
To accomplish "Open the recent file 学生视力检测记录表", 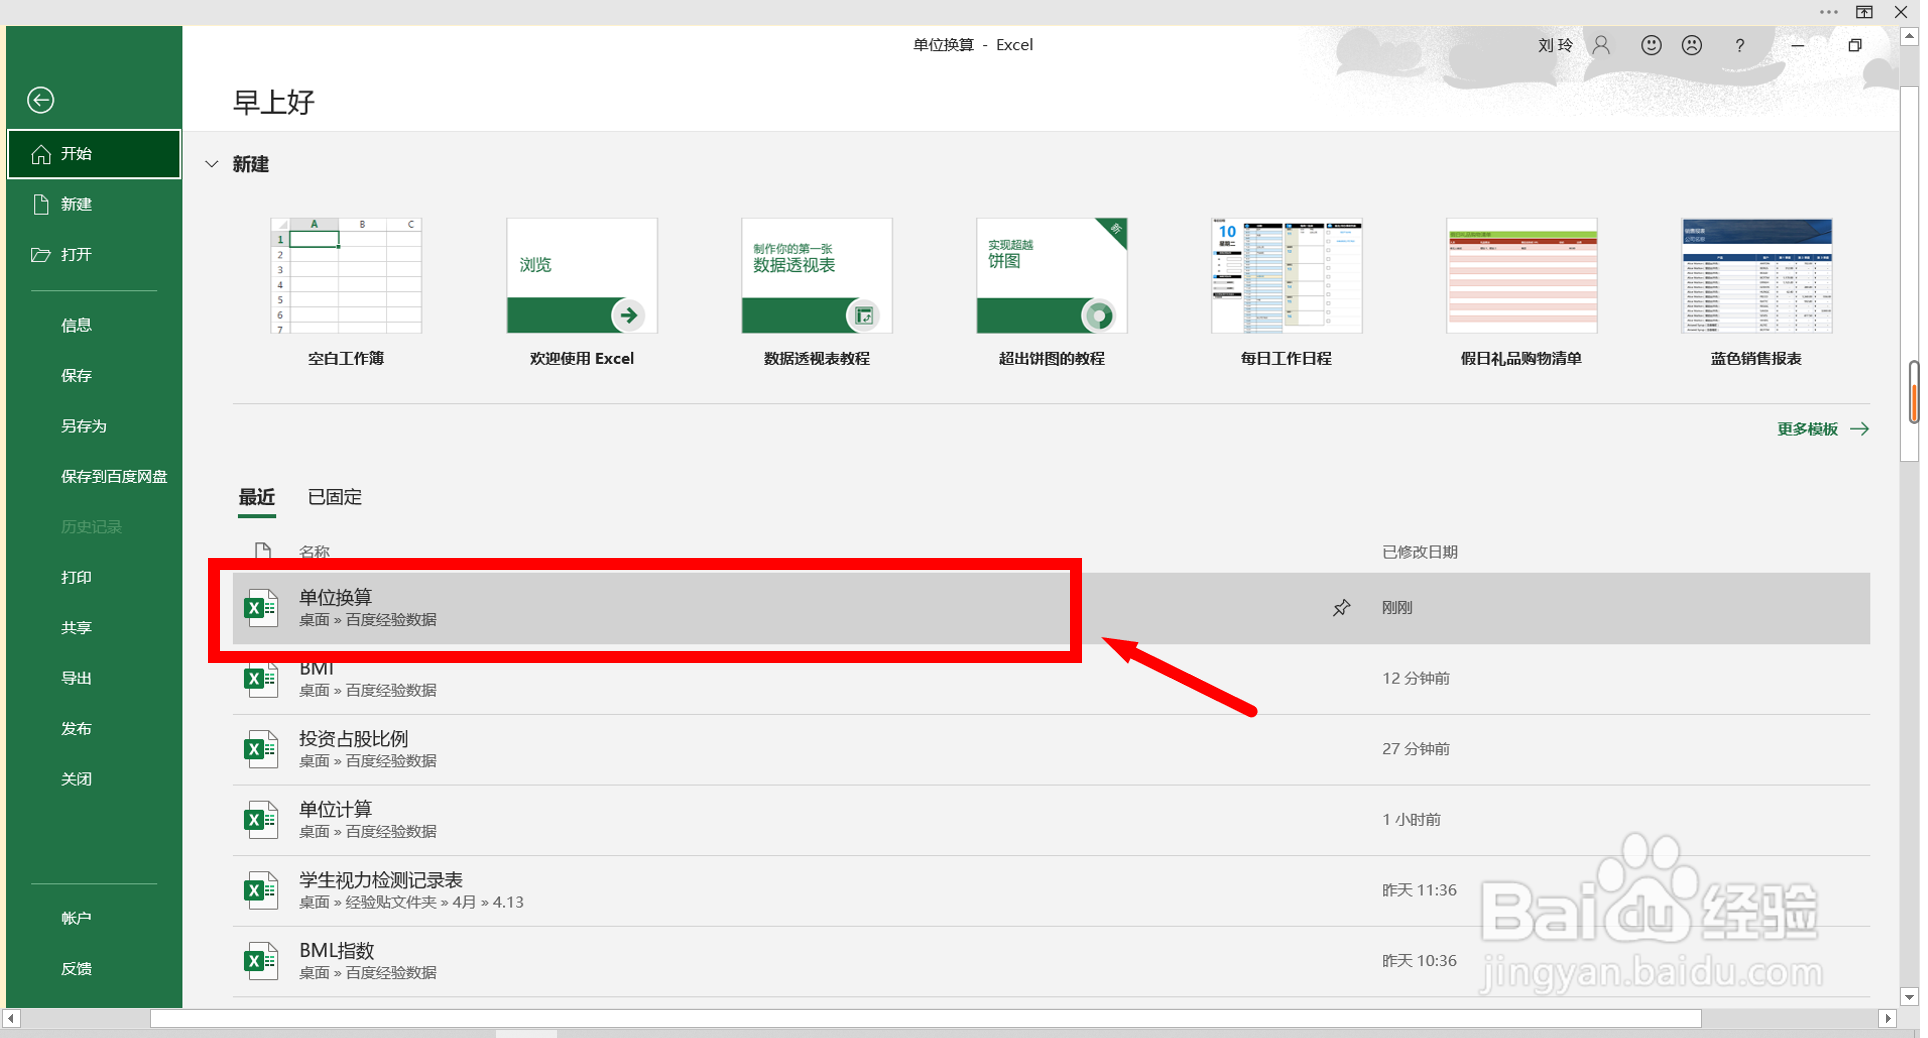I will (1051, 890).
